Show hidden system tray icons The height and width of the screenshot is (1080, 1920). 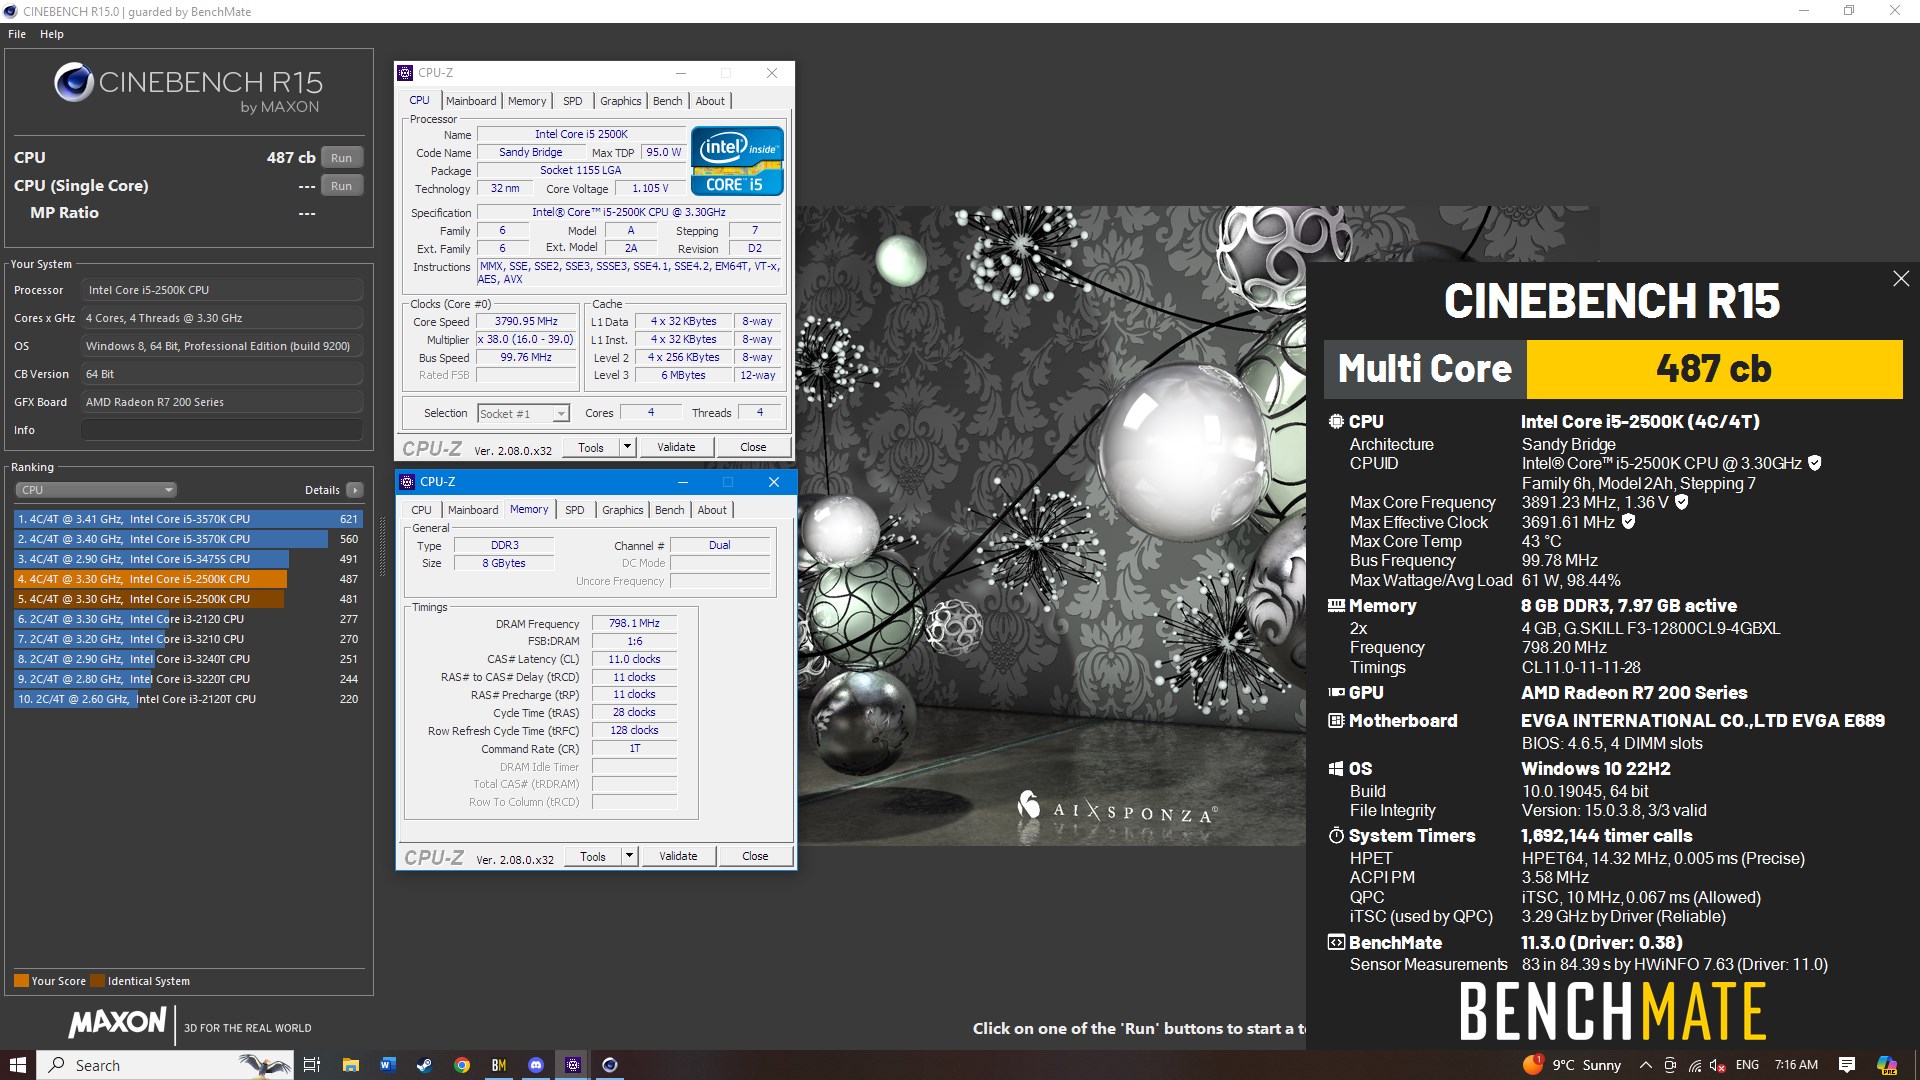(1645, 1065)
